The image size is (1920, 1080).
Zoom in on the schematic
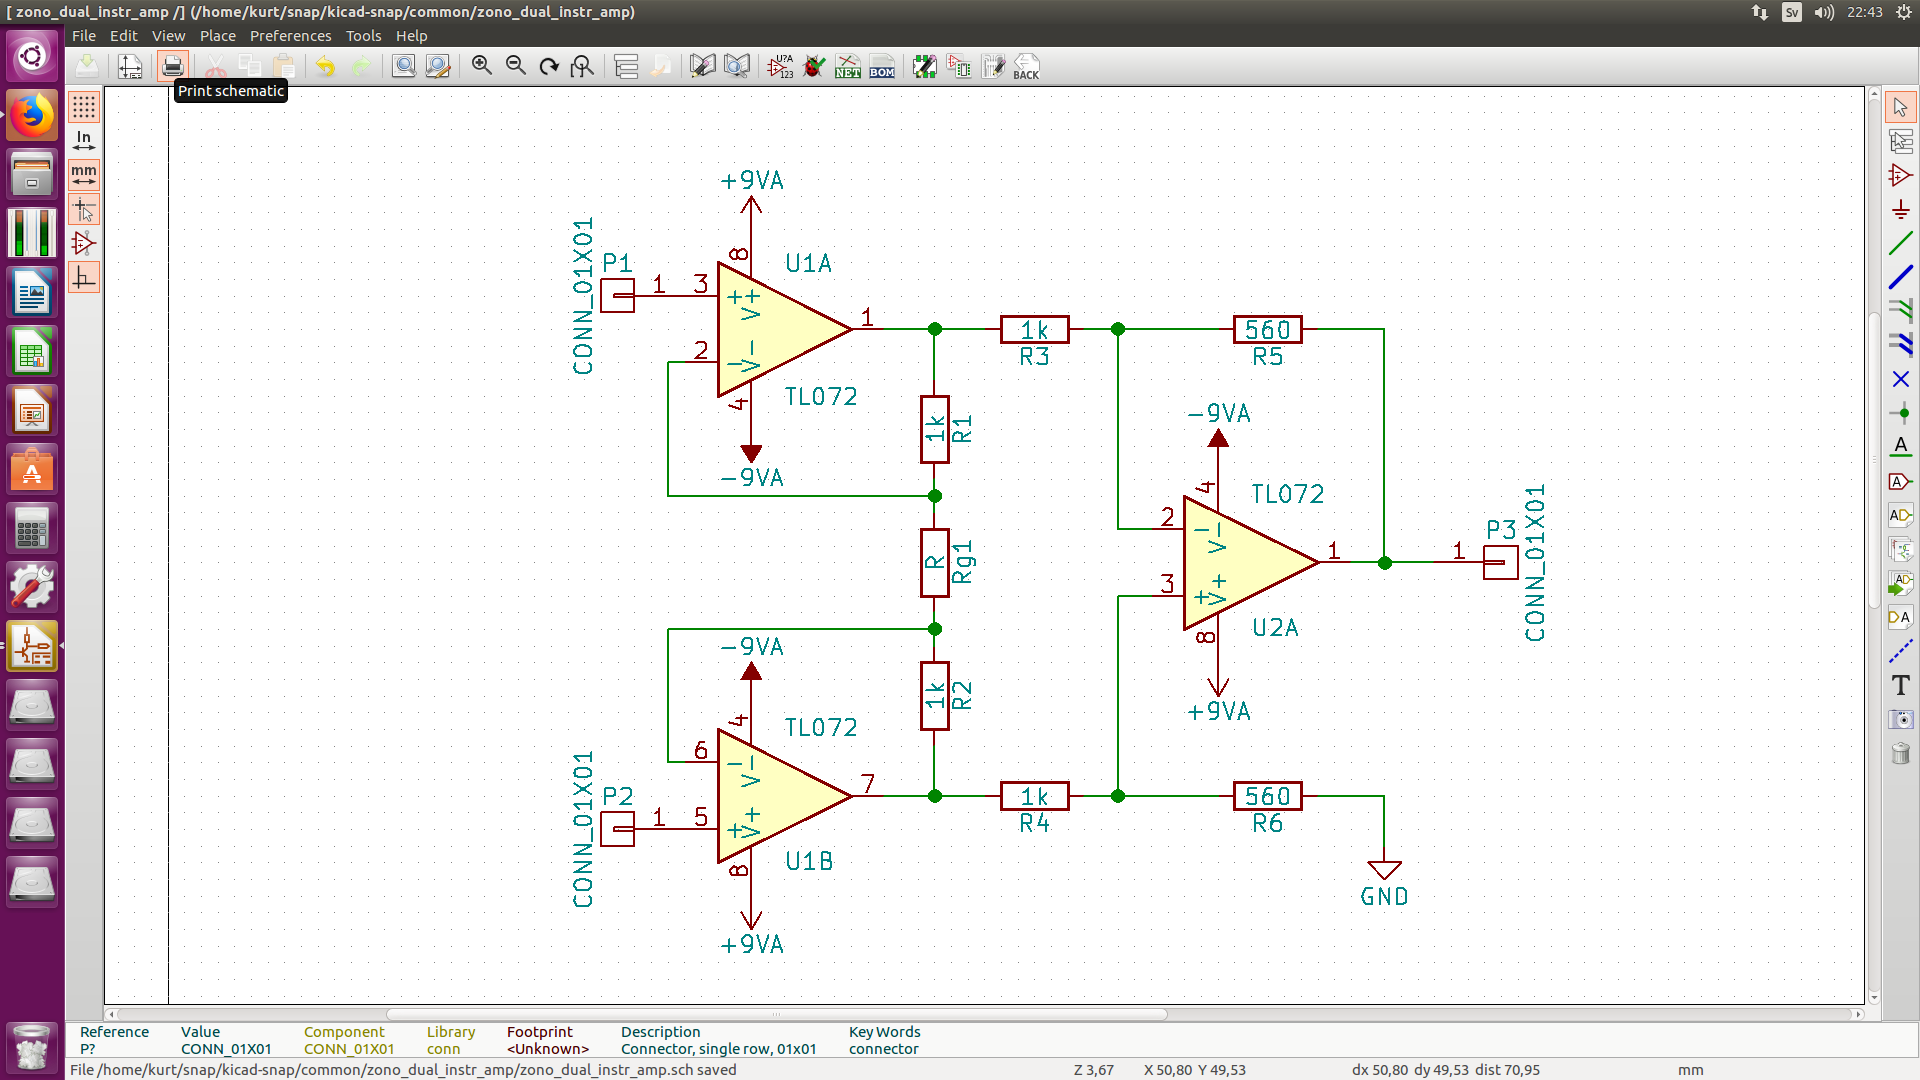[x=482, y=66]
